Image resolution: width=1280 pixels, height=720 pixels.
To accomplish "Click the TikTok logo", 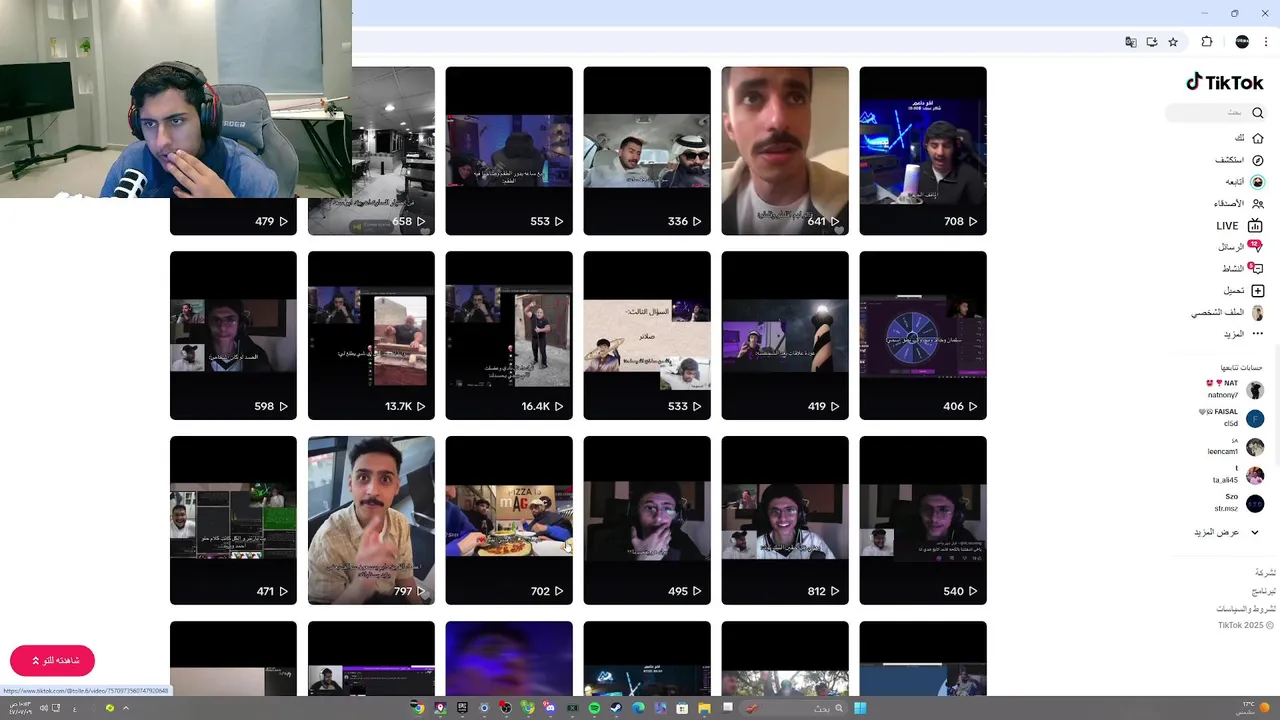I will [x=1225, y=83].
